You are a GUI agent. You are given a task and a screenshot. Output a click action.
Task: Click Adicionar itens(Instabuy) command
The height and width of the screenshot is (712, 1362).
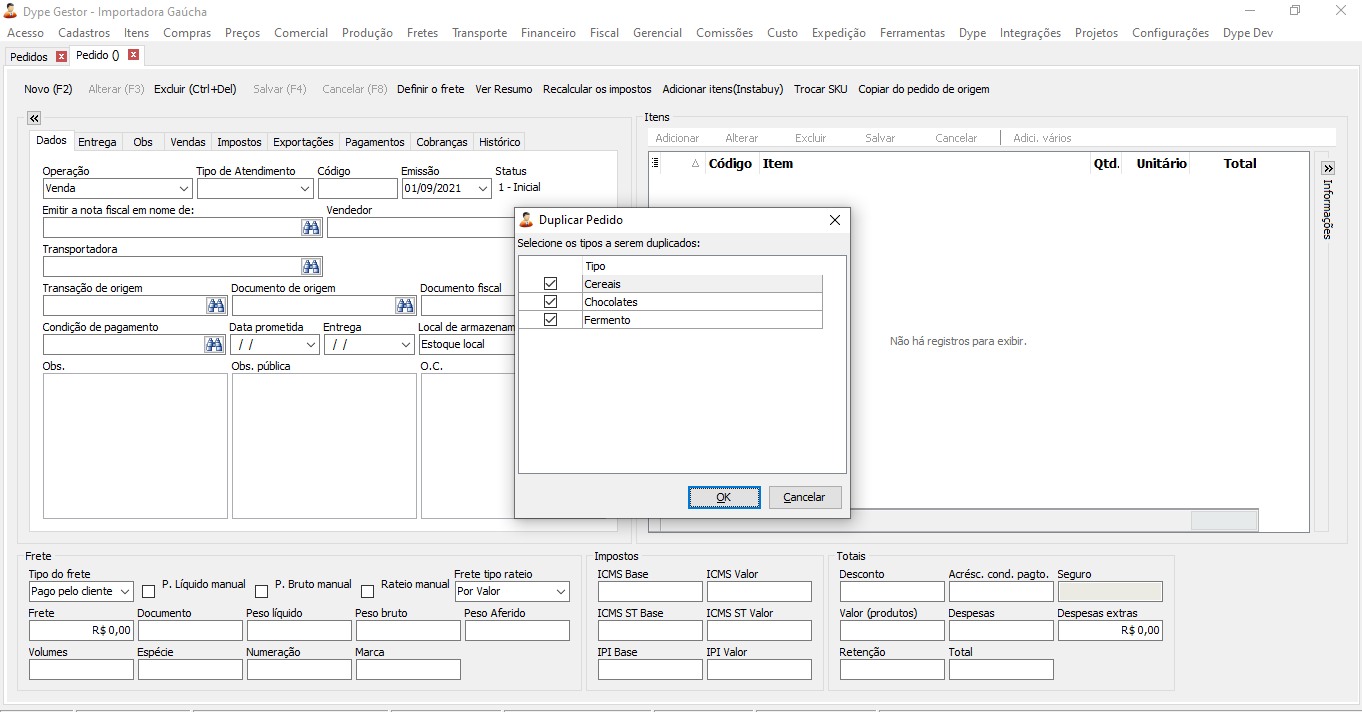(x=723, y=89)
